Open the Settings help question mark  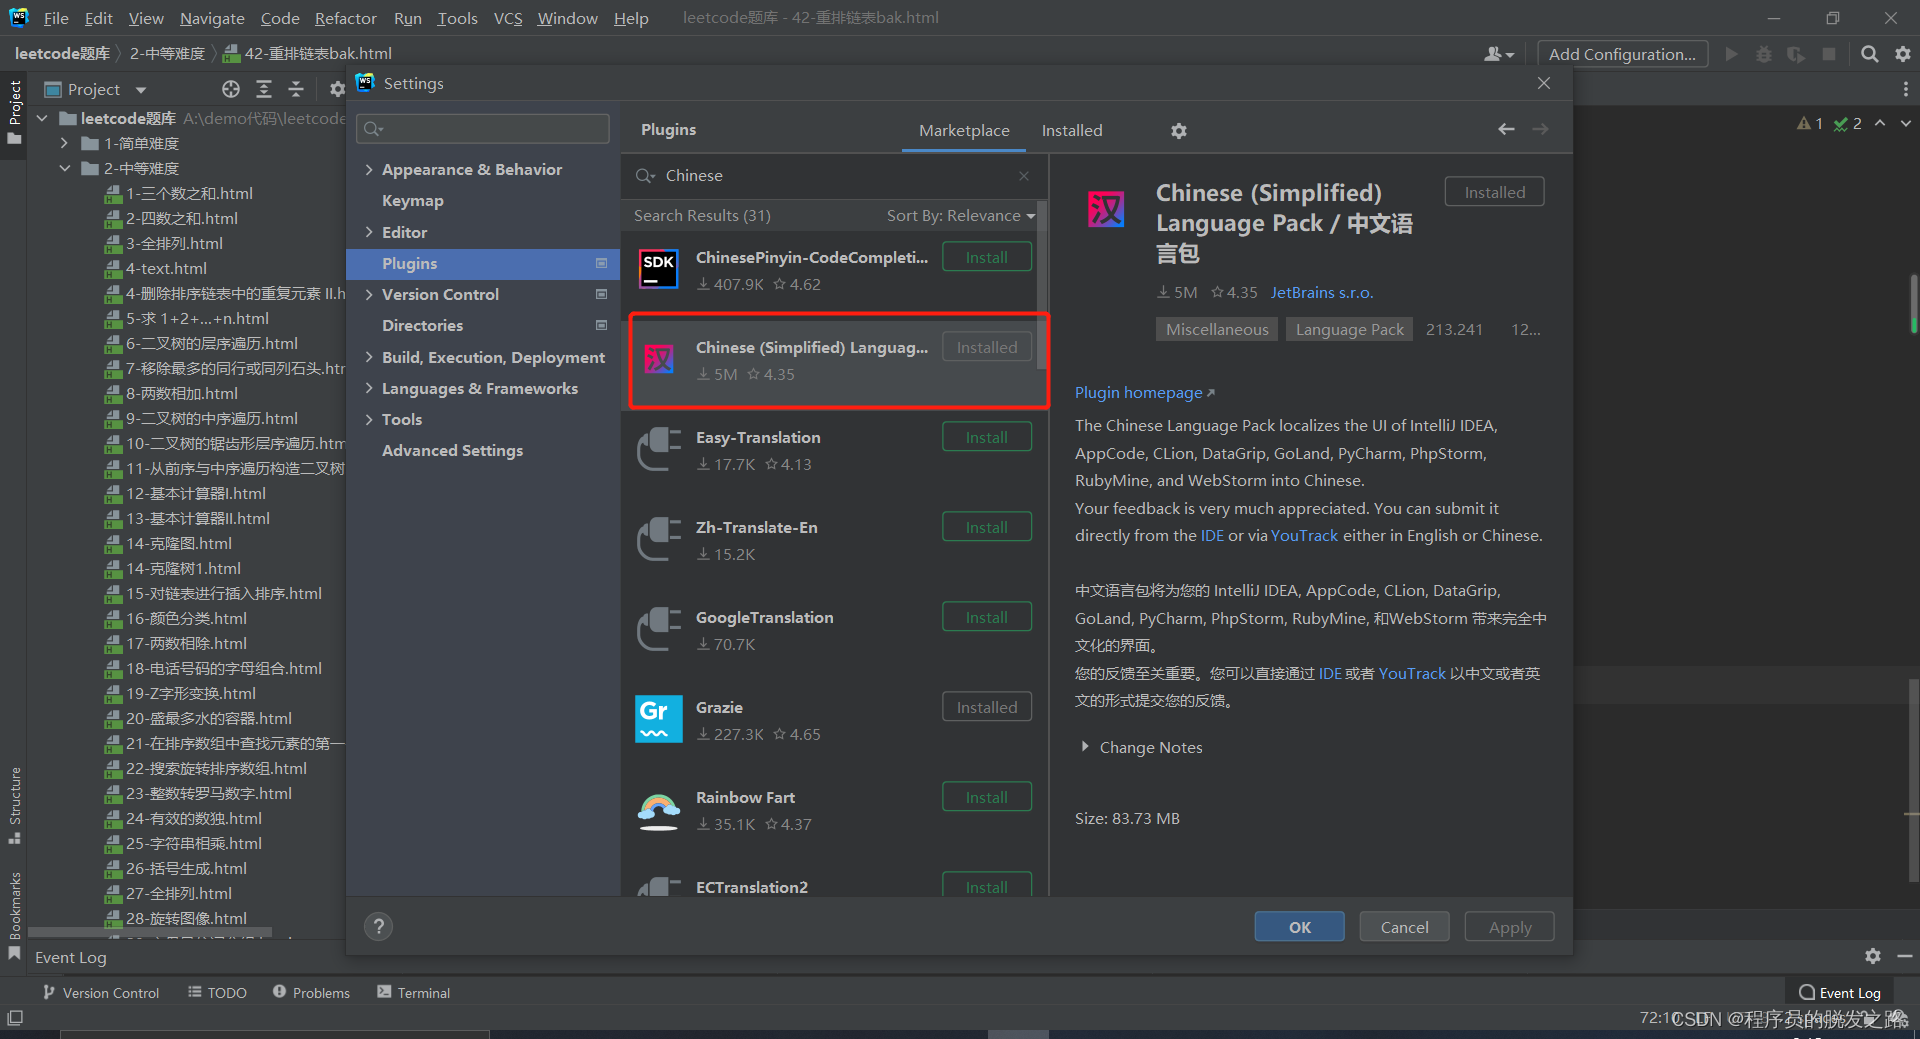(x=378, y=927)
